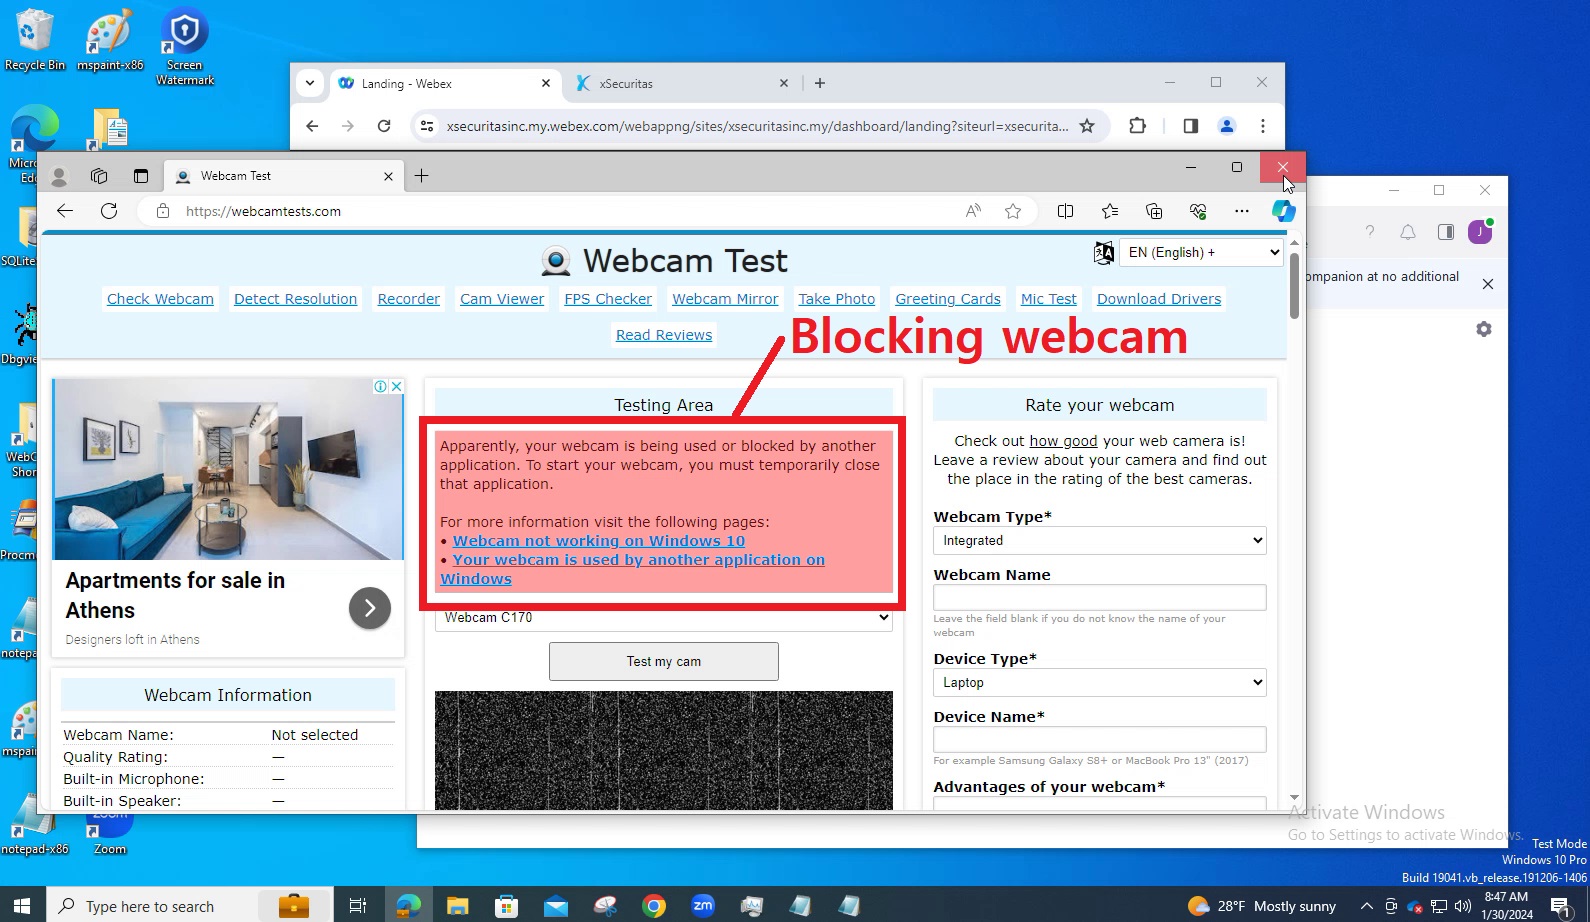Click the Copilot icon in Edge toolbar

pos(1283,211)
